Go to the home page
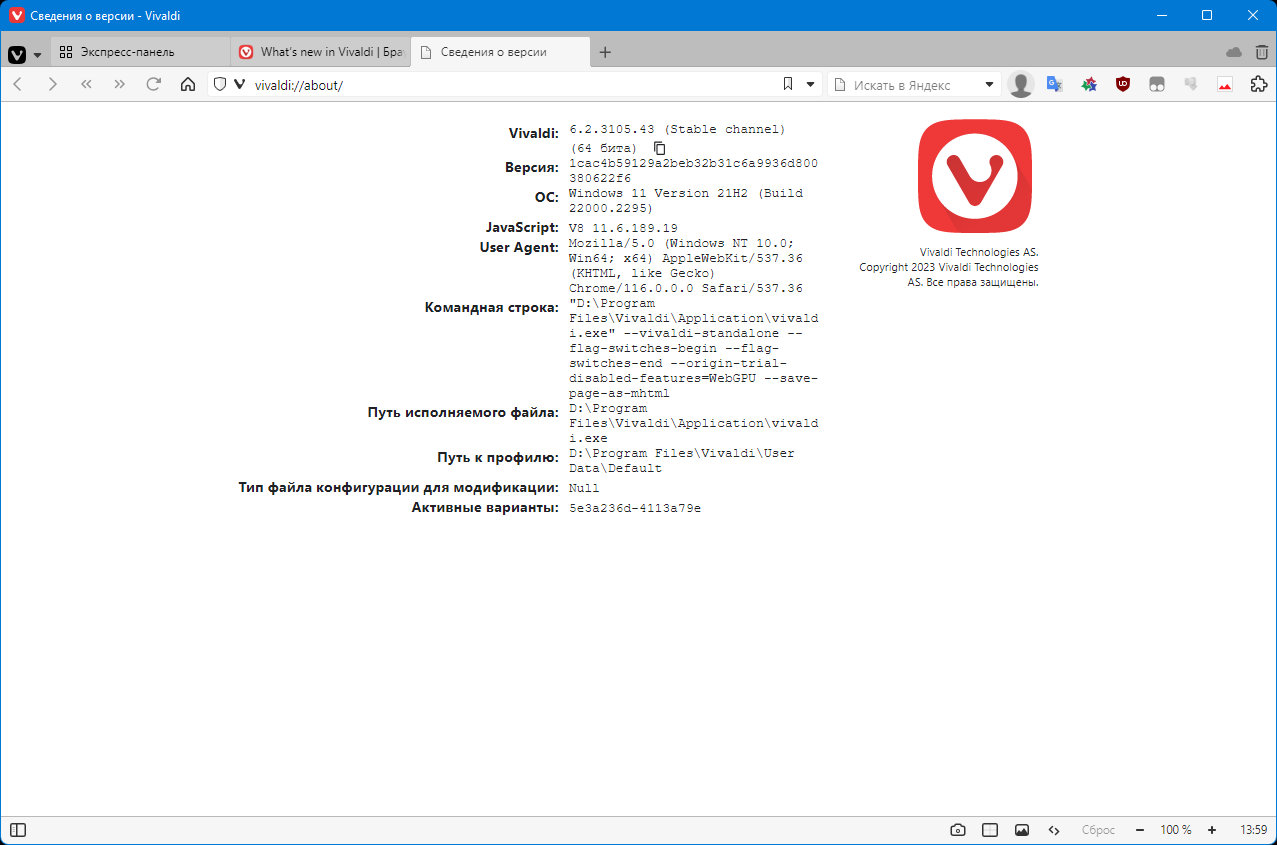Screen dimensions: 1277x845 tap(187, 84)
